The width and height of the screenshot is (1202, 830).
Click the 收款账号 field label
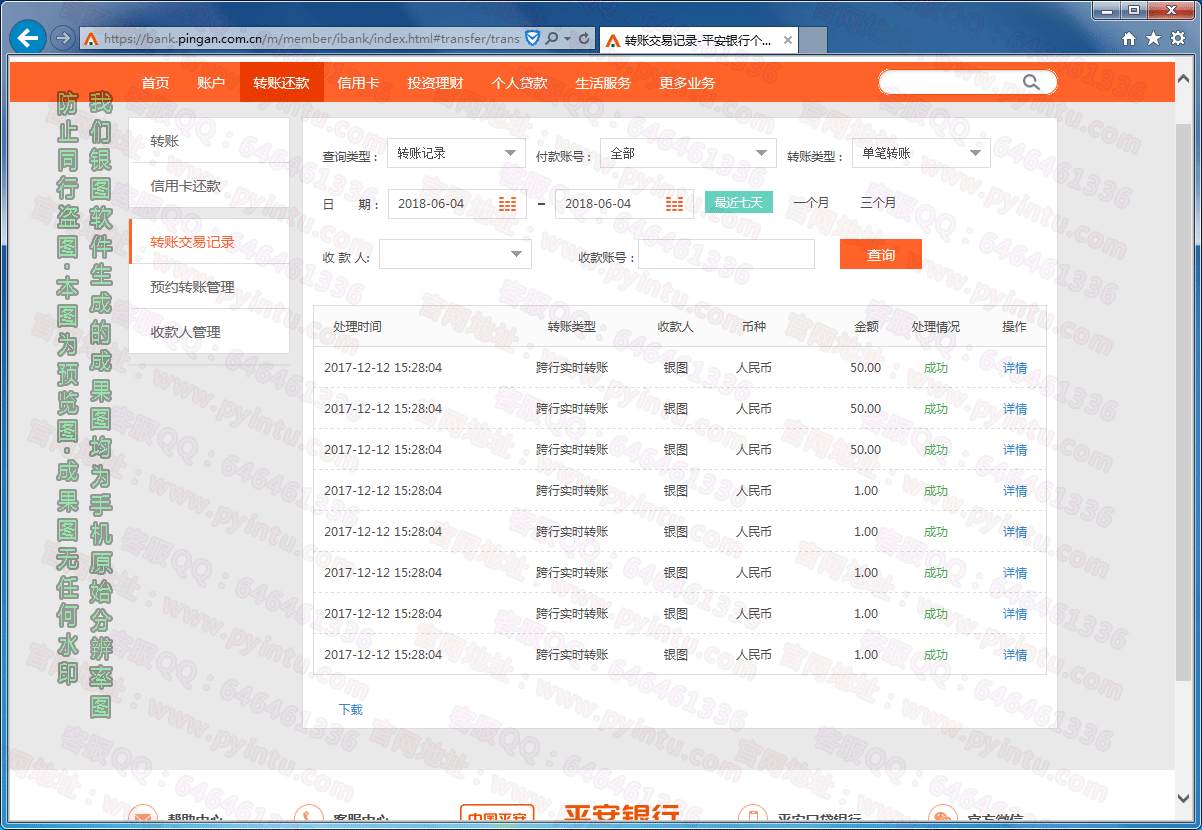(607, 257)
